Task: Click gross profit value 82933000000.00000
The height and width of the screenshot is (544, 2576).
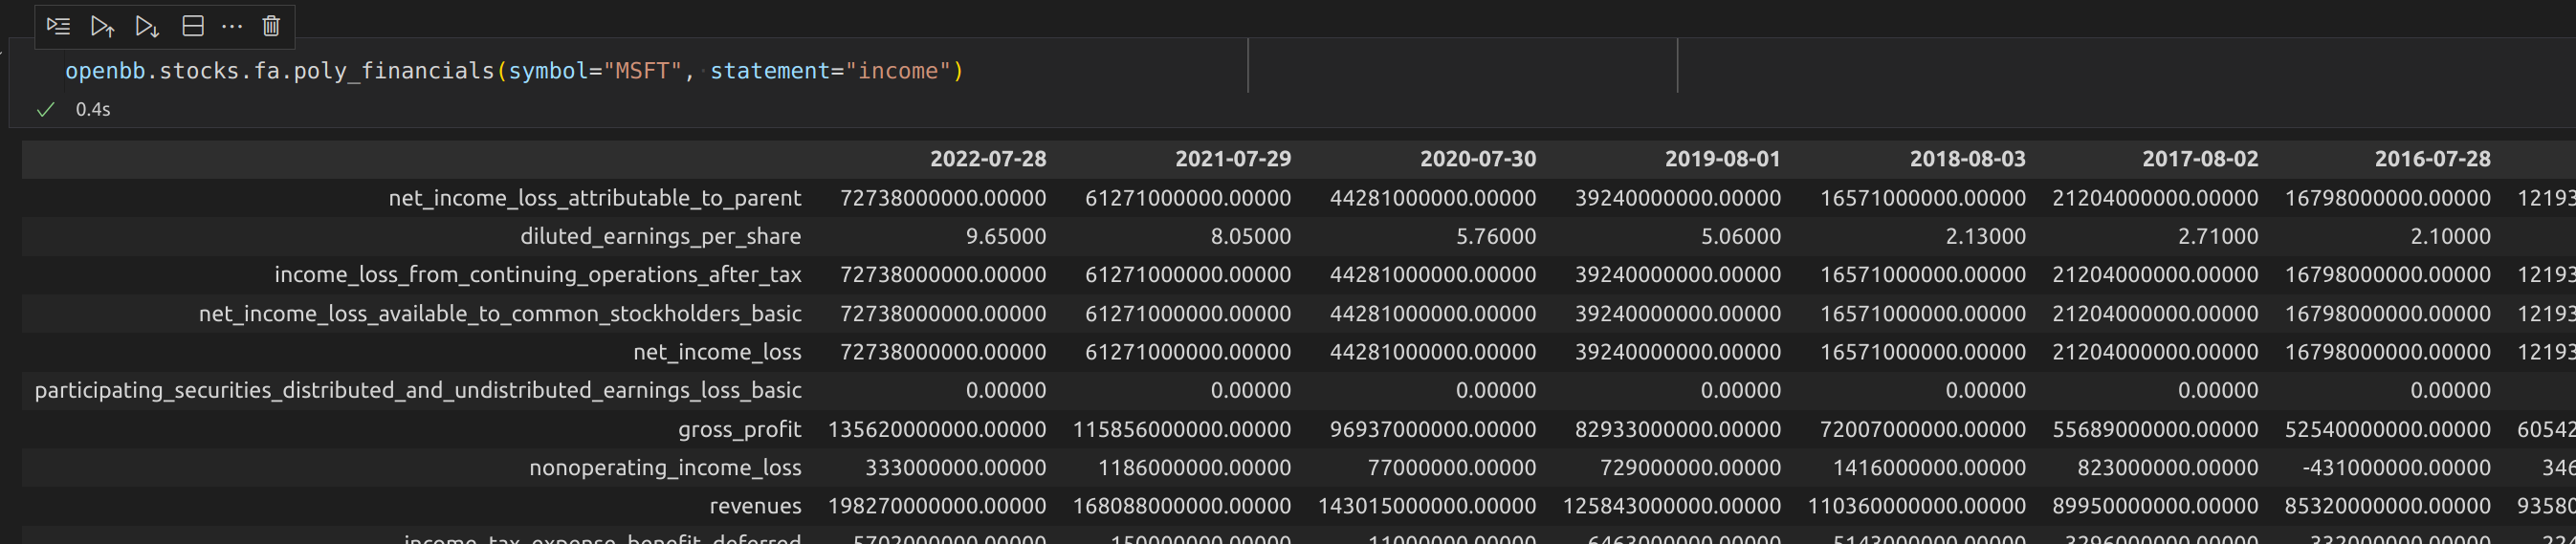Action: click(x=1678, y=430)
